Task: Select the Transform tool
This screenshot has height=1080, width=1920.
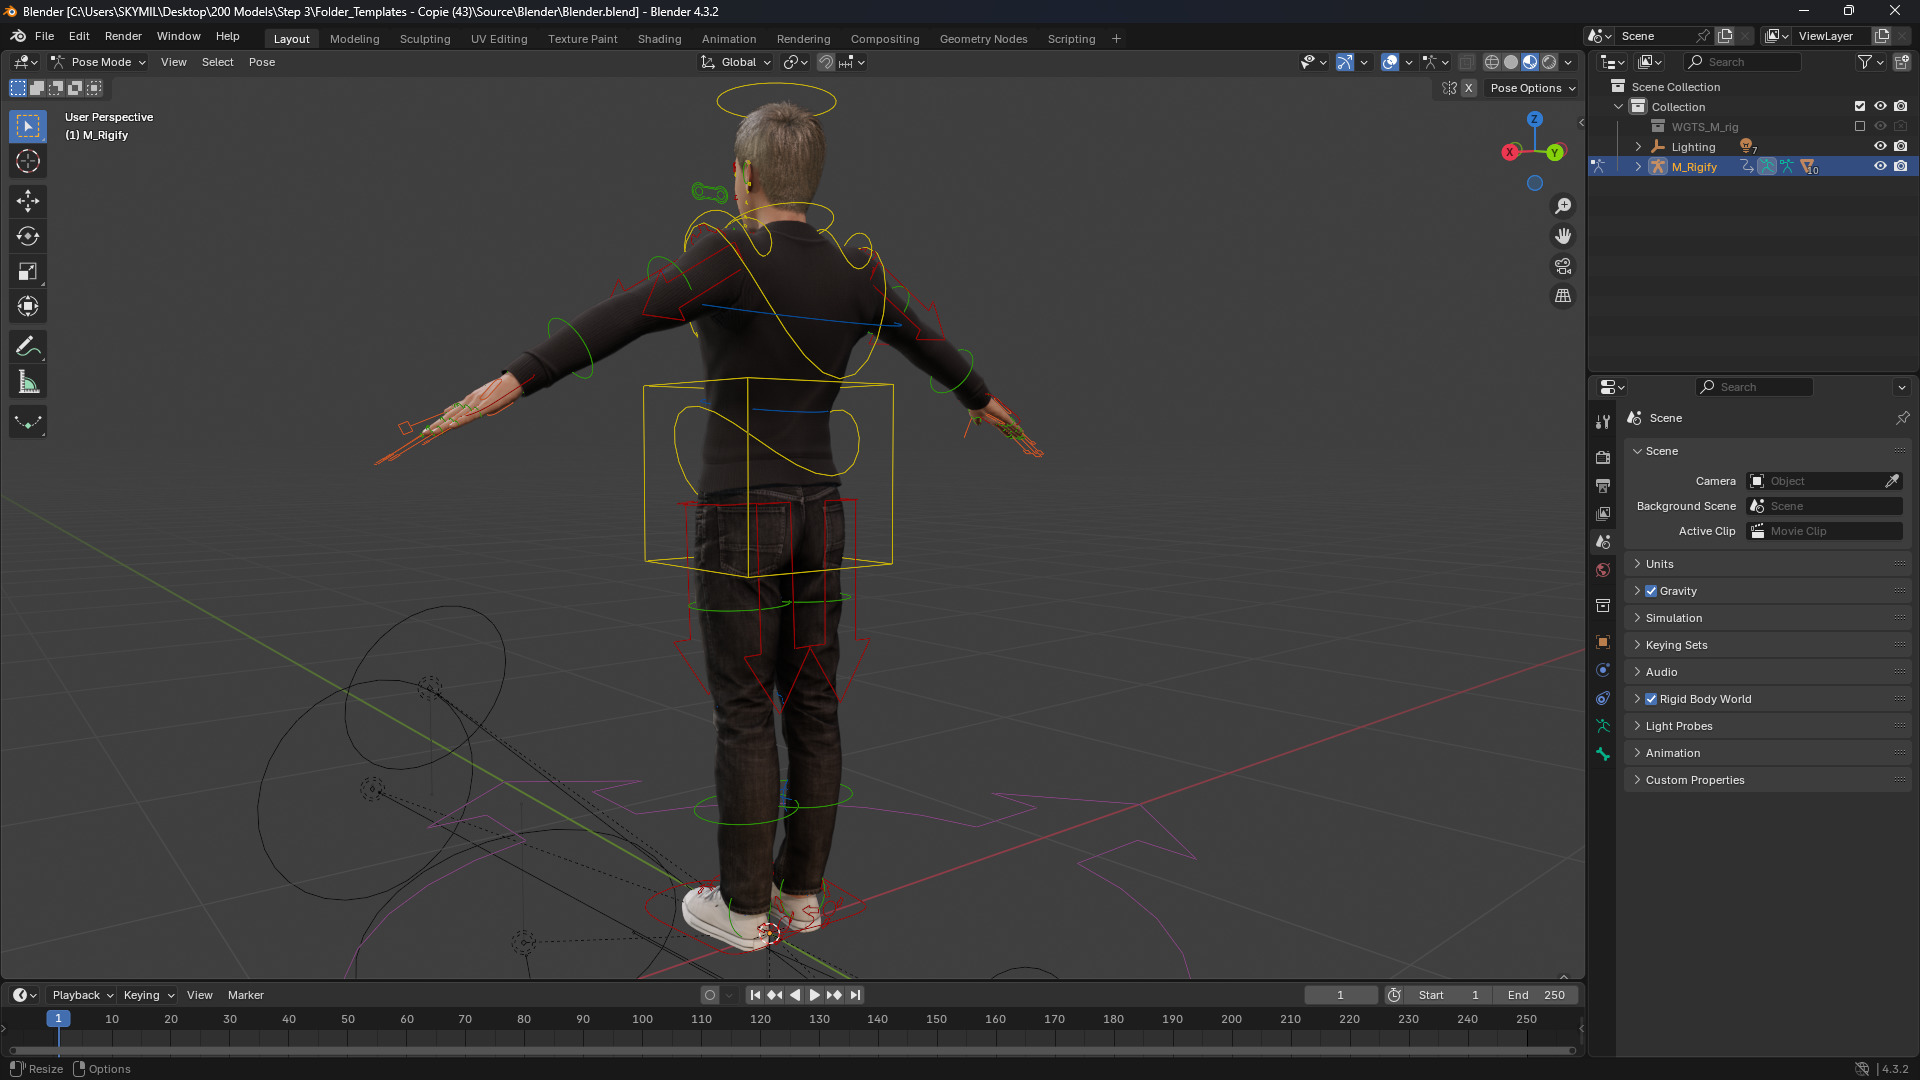Action: [x=28, y=306]
